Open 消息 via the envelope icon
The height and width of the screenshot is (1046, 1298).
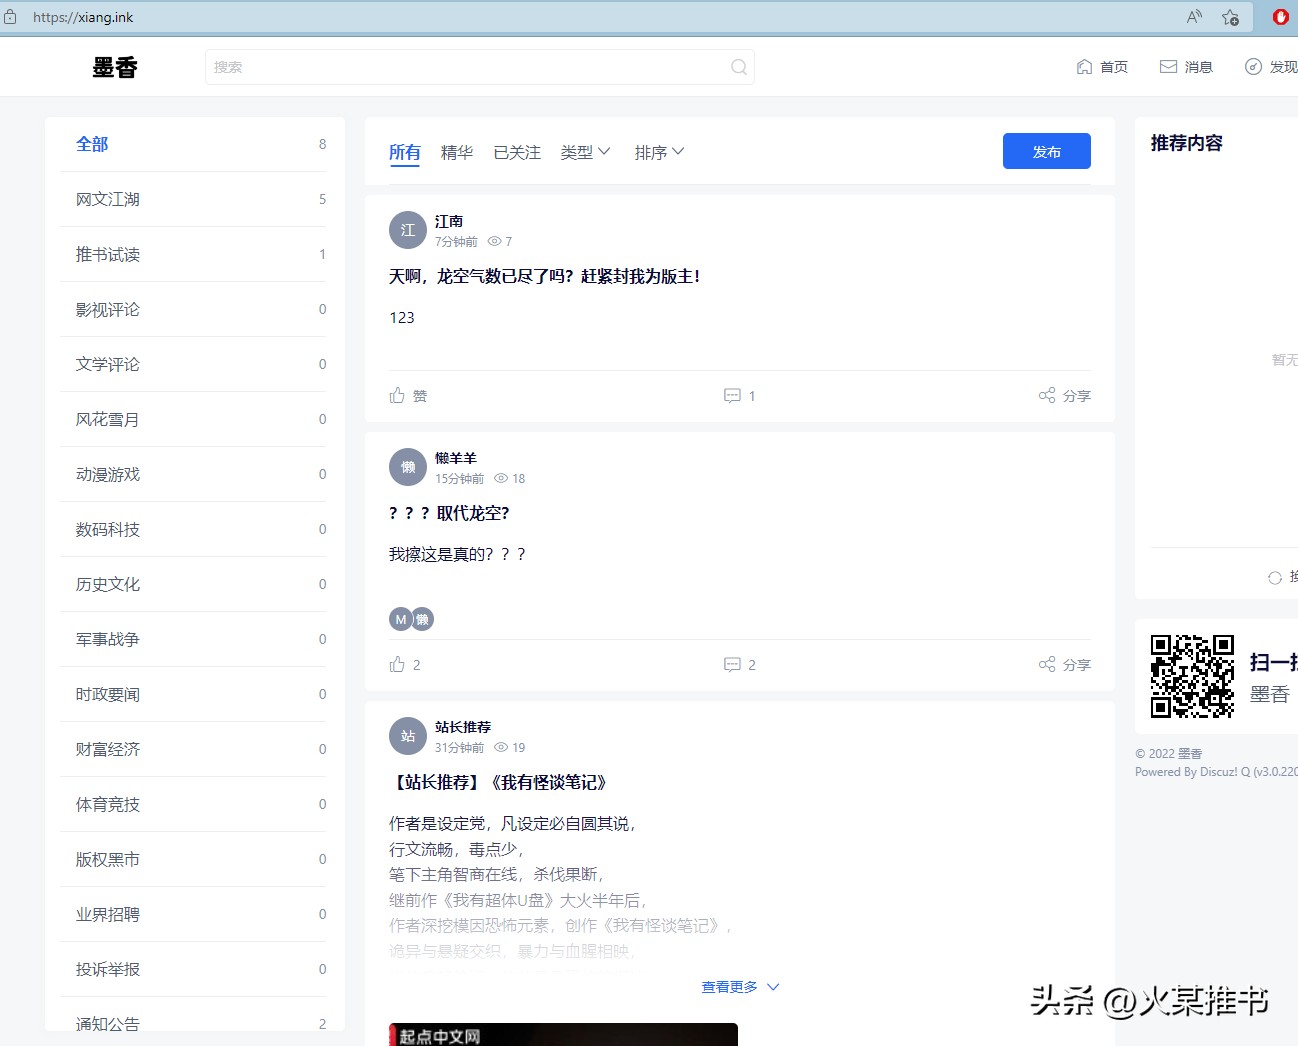point(1168,66)
